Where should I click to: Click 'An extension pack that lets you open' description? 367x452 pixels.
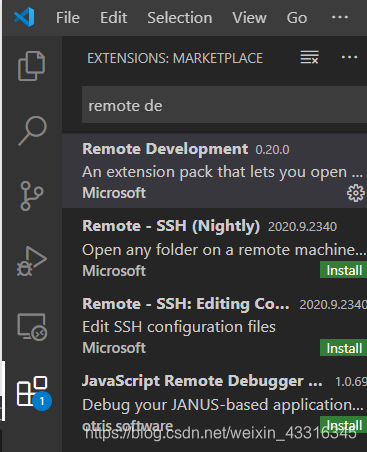click(222, 172)
